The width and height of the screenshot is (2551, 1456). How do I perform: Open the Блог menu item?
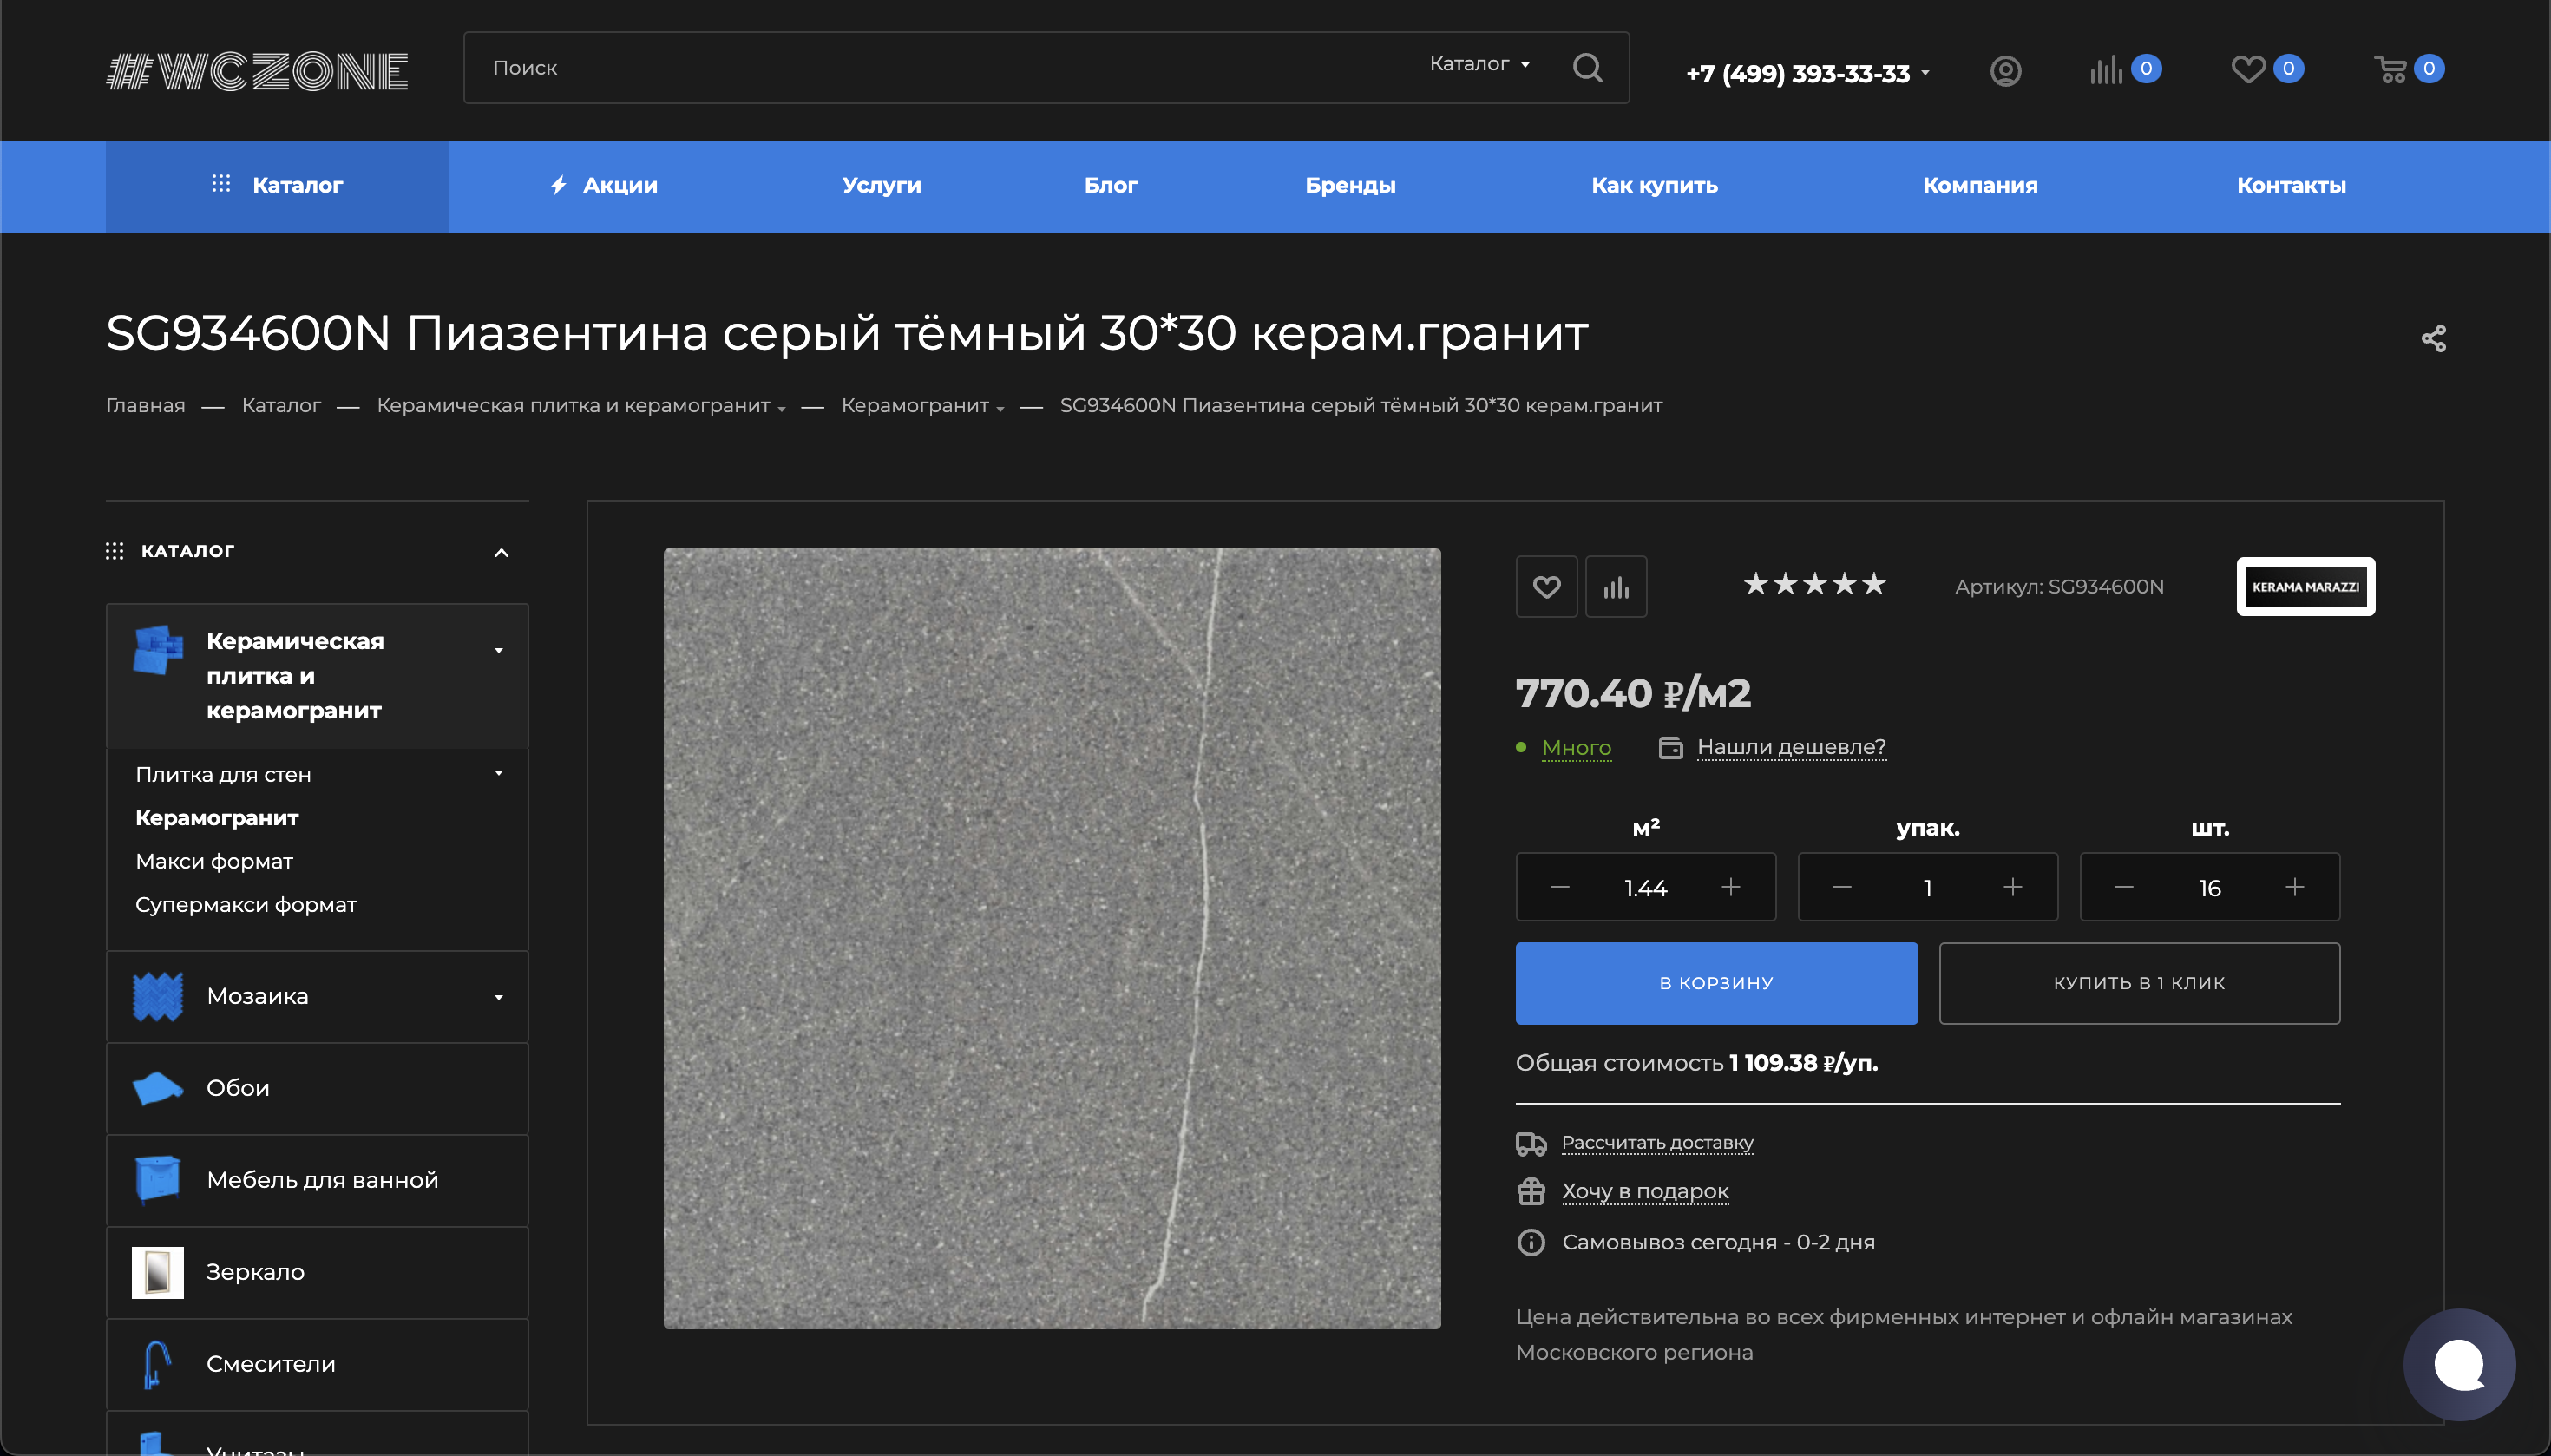1110,185
